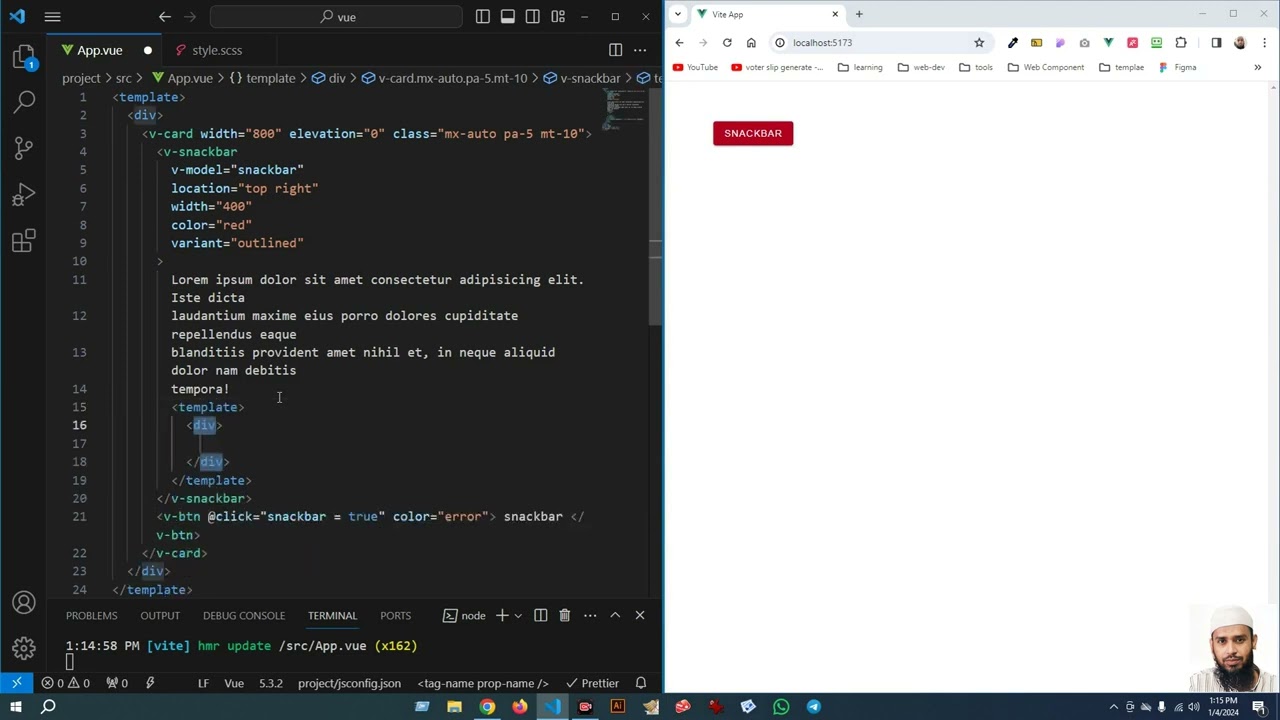Open Source Control in activity bar
The width and height of the screenshot is (1280, 720).
point(24,148)
